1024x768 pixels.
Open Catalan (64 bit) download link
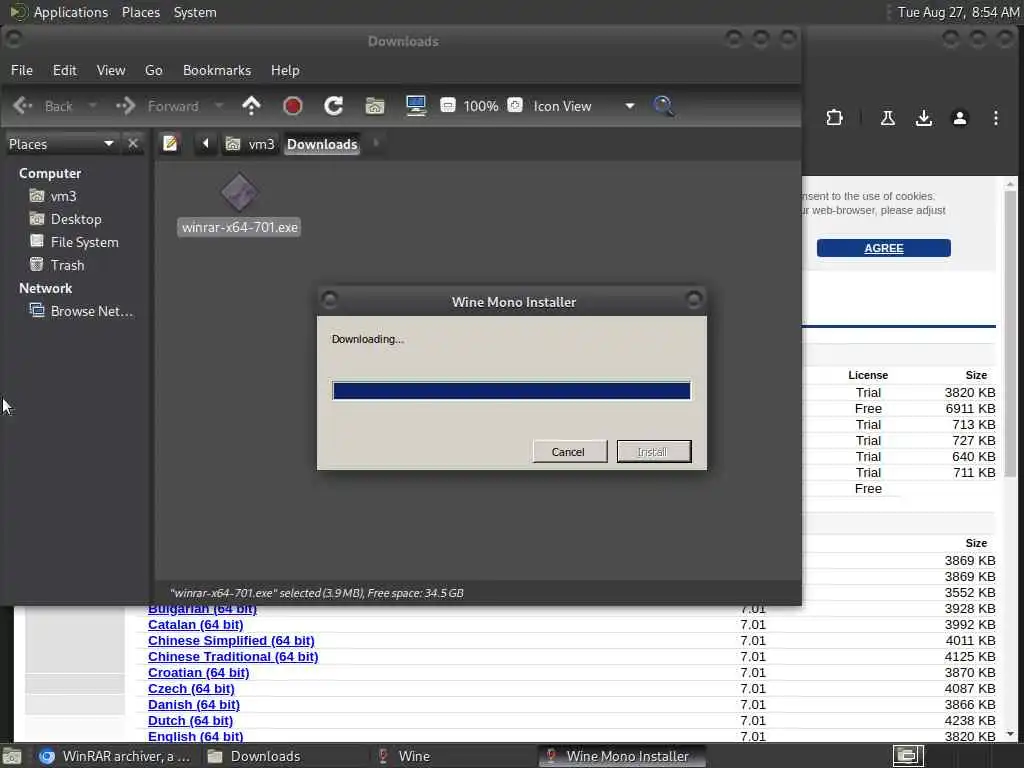tap(196, 624)
